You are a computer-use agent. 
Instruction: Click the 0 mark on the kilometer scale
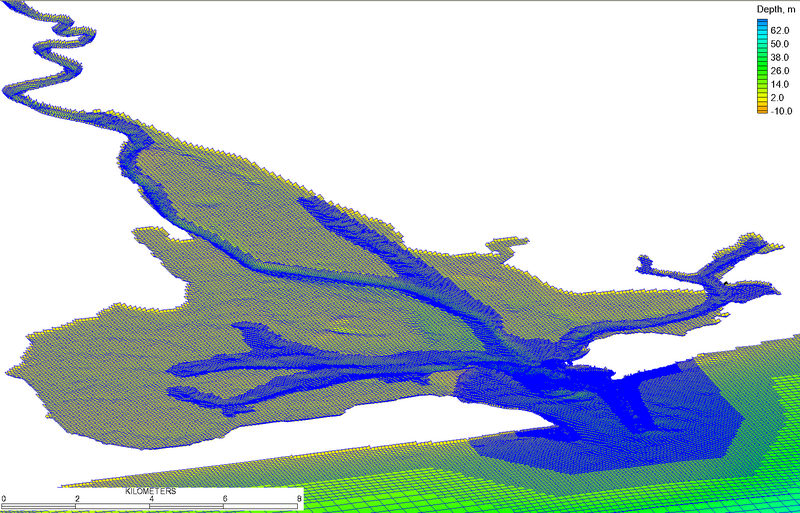[4, 499]
